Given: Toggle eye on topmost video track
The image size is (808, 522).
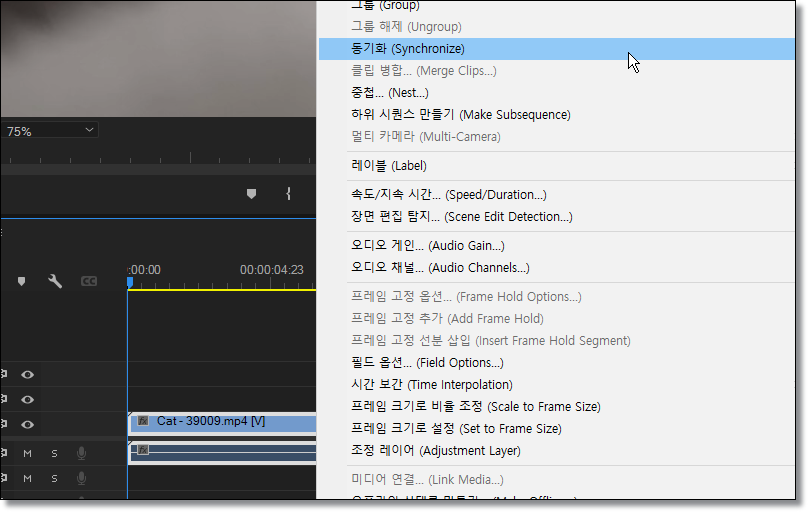Looking at the screenshot, I should coord(27,375).
